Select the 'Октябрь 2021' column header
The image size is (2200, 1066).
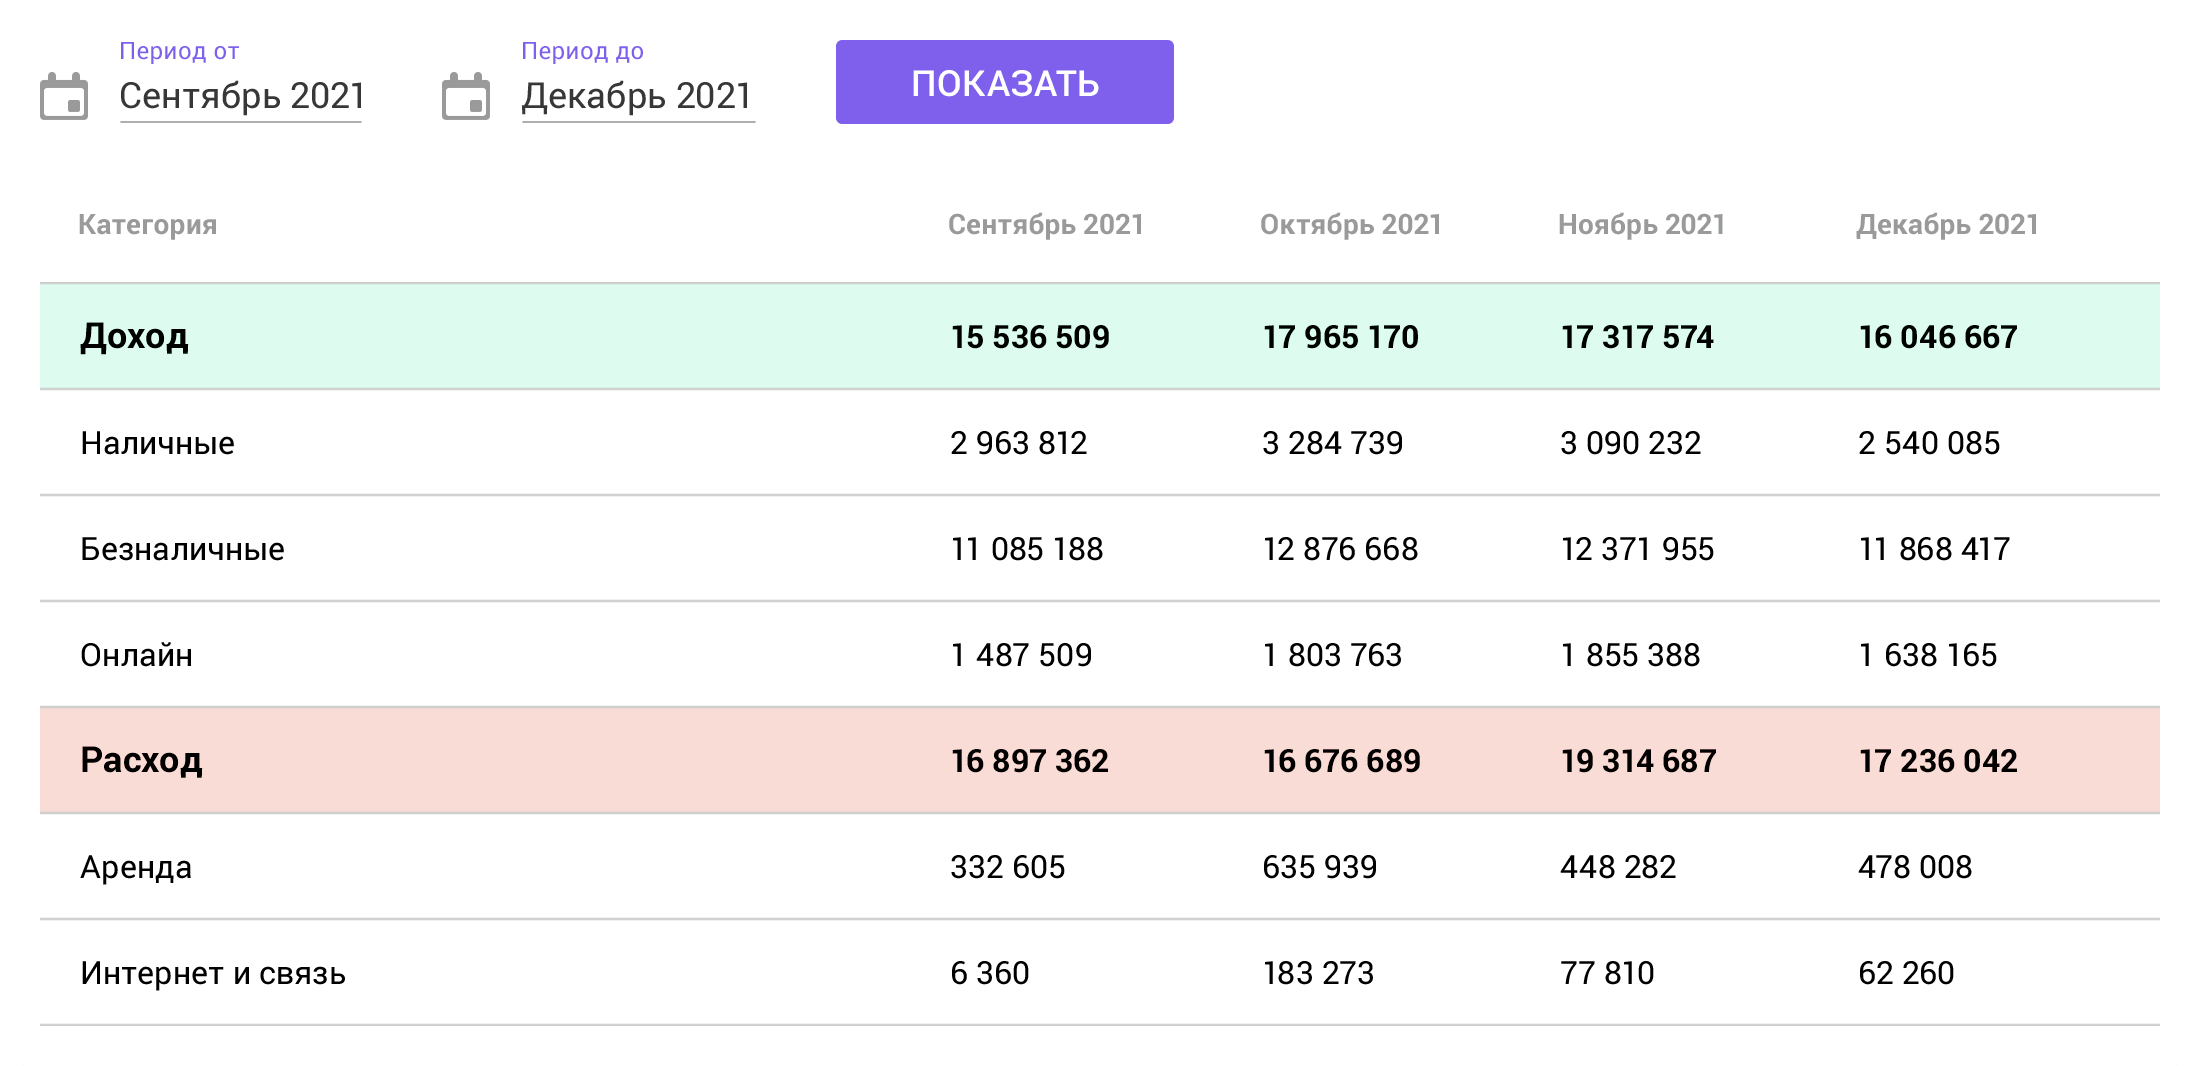(1350, 225)
